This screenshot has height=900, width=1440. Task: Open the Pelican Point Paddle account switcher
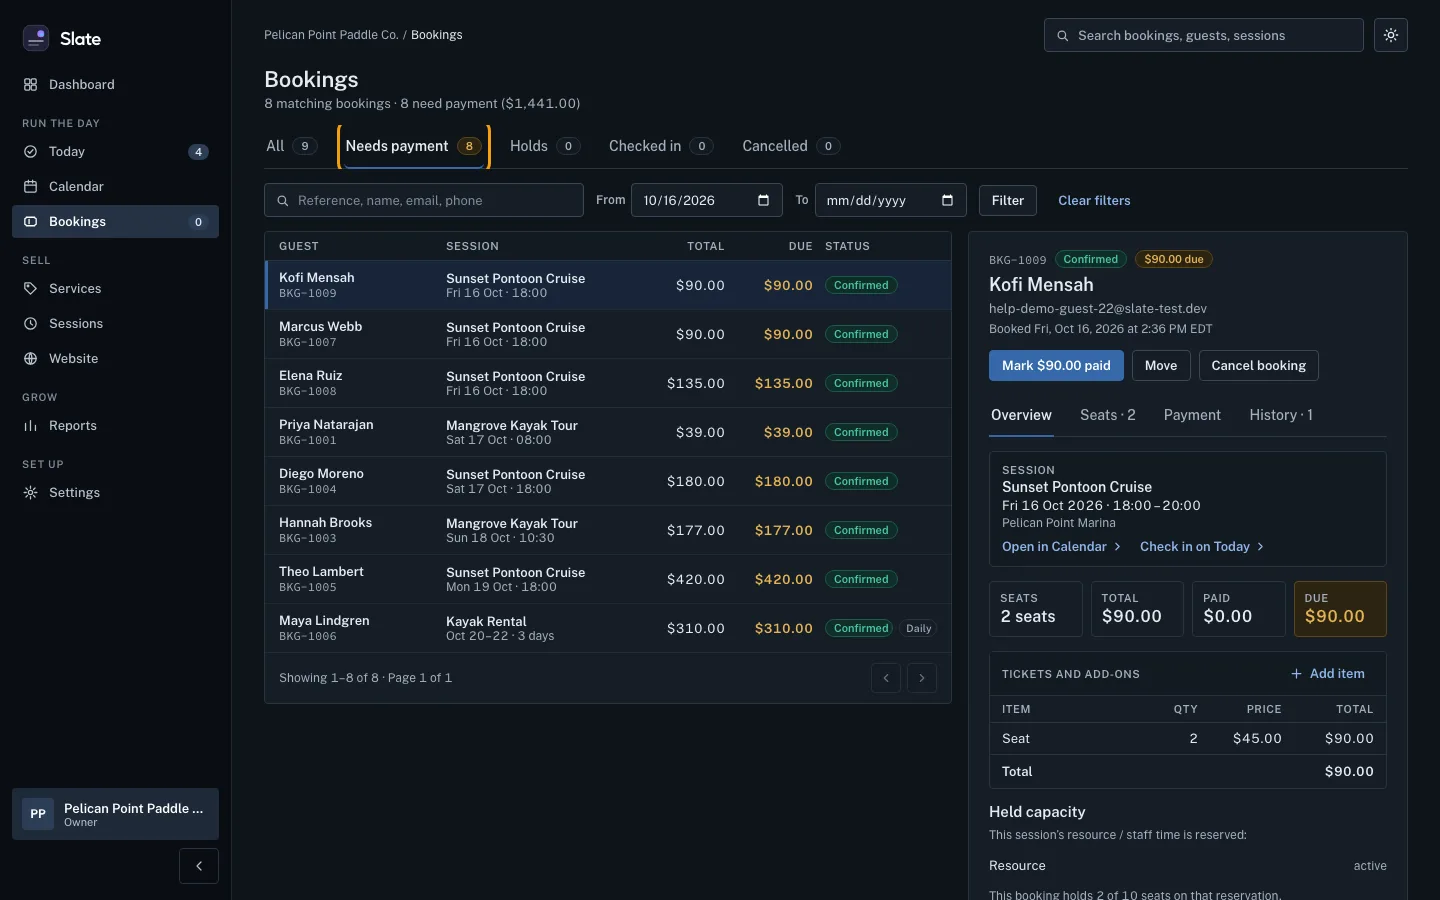(x=115, y=814)
